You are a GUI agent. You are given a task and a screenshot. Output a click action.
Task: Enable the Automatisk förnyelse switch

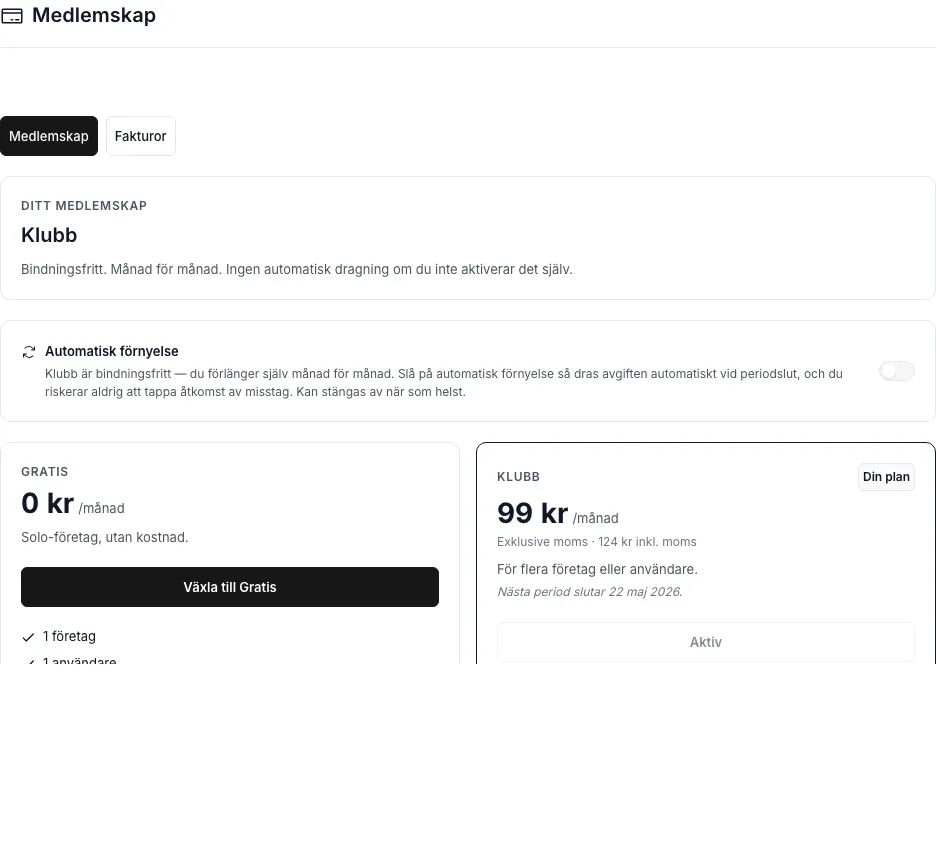click(897, 371)
